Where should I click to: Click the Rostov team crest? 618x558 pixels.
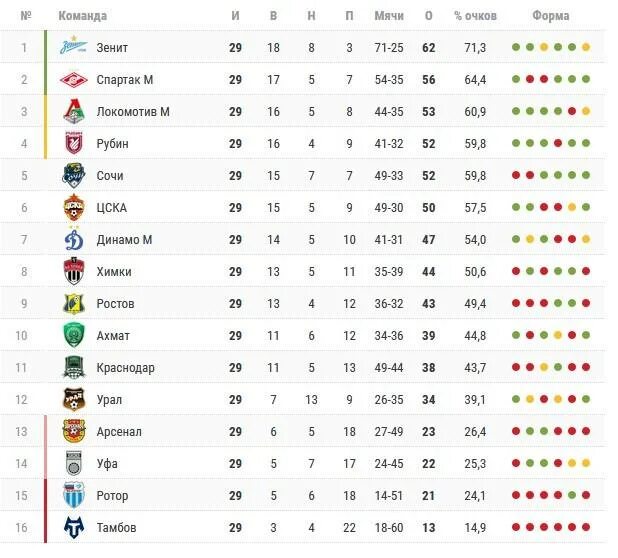pyautogui.click(x=74, y=303)
